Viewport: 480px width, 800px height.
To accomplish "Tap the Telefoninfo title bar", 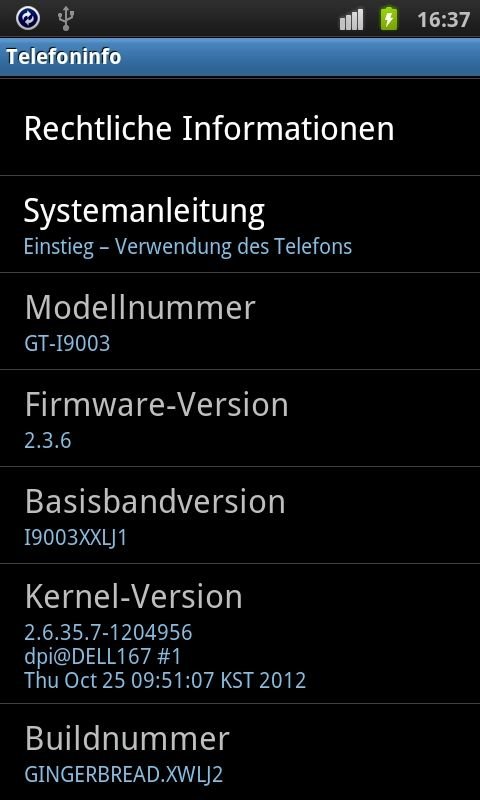I will click(x=240, y=57).
